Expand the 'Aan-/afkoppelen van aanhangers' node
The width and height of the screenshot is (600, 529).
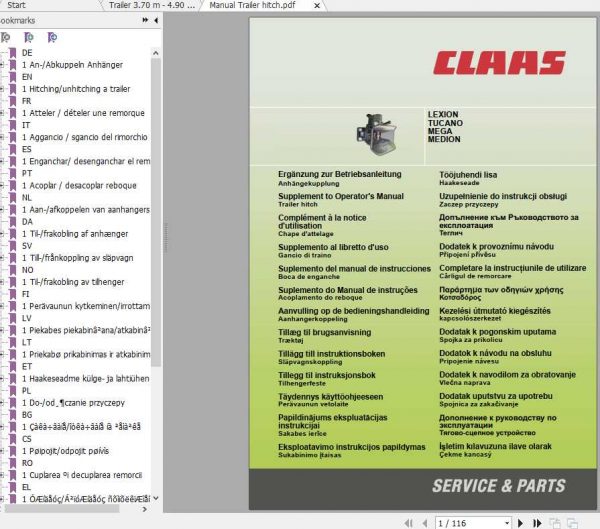[2, 209]
